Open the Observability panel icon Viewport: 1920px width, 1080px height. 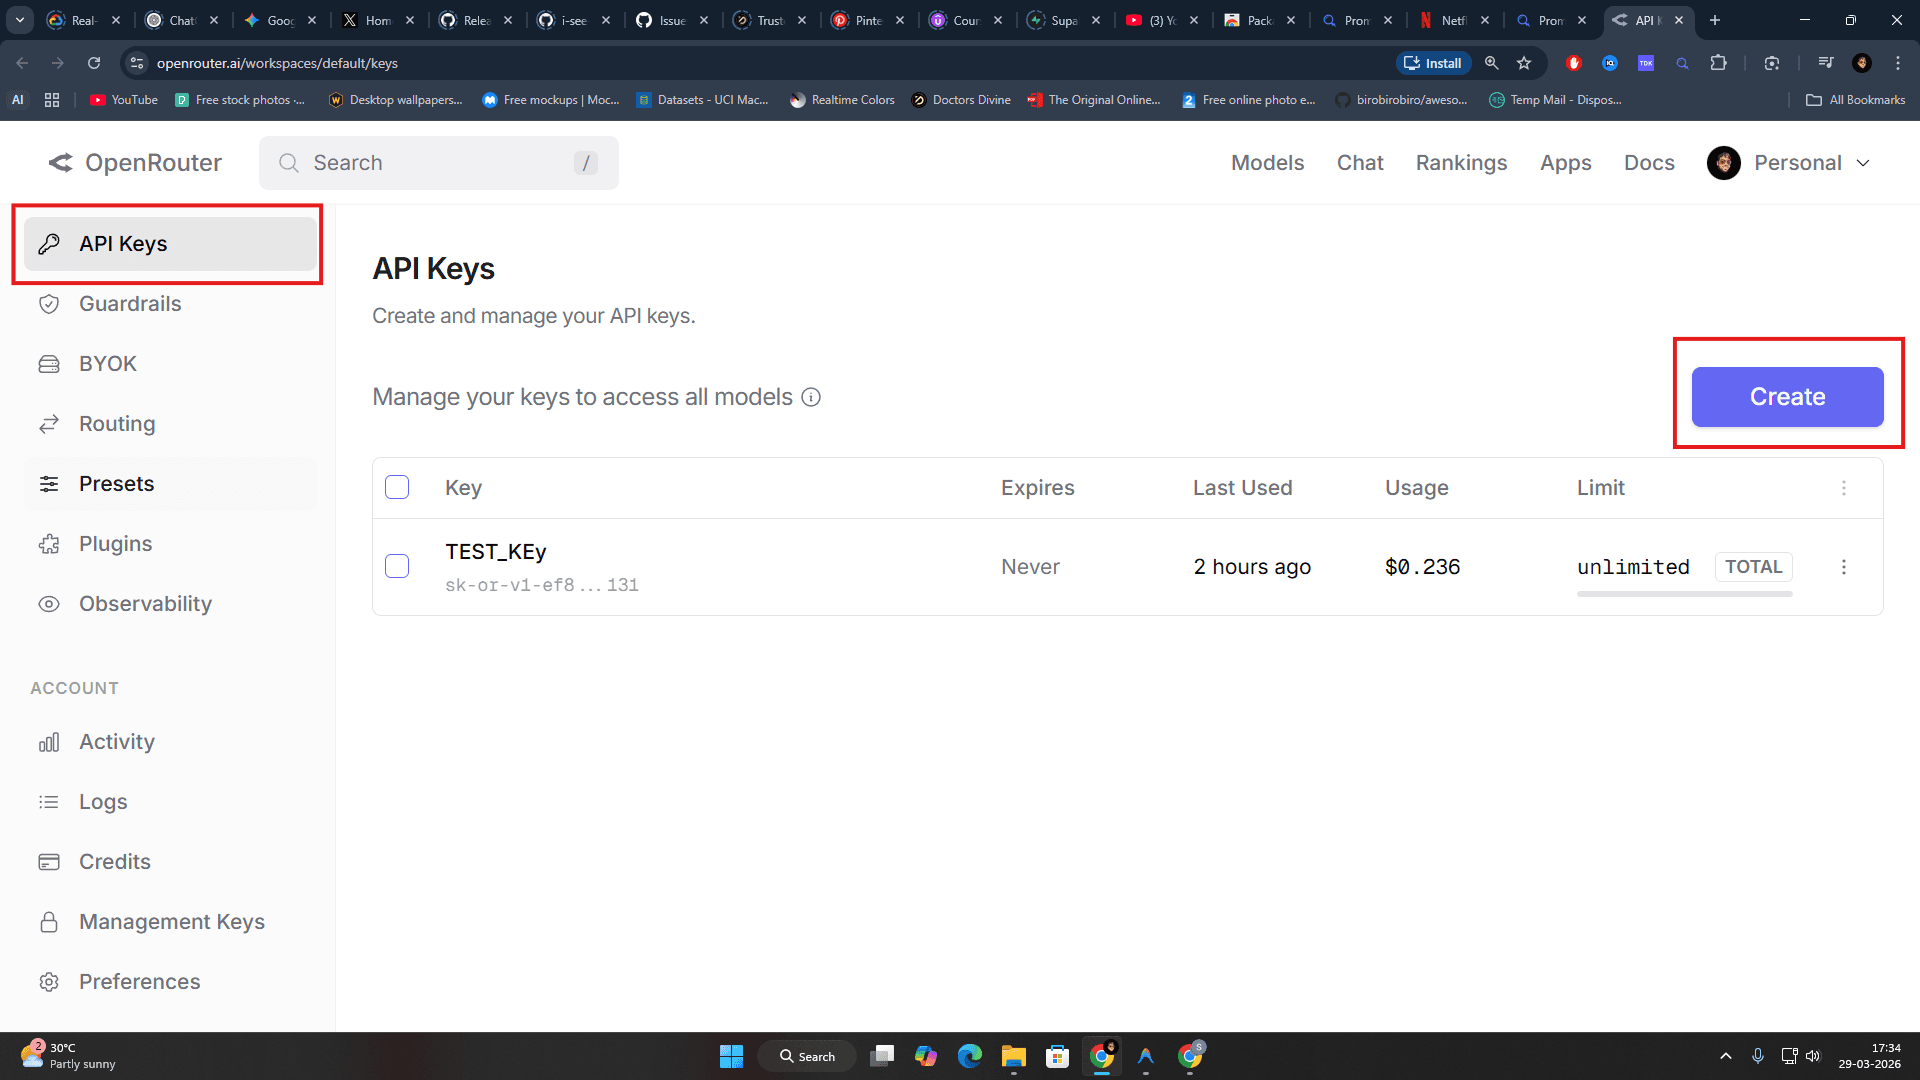[x=49, y=603]
